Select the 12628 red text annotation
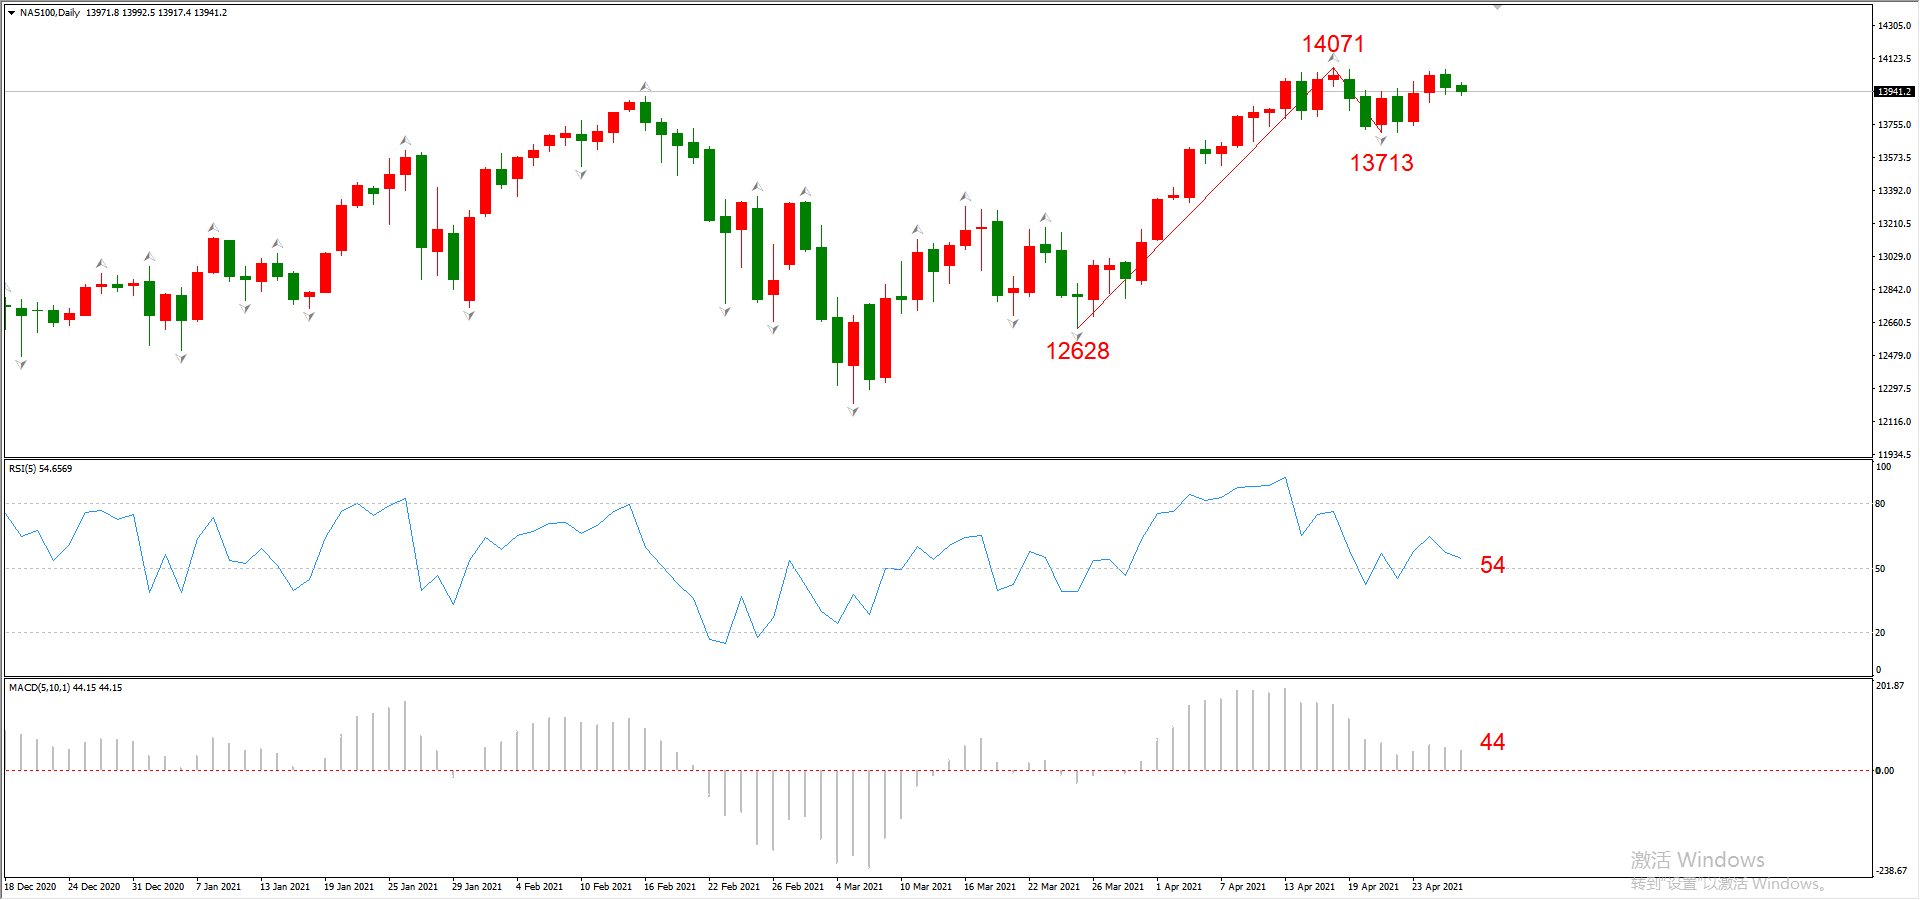Screen dimensions: 1920x900 point(1077,351)
